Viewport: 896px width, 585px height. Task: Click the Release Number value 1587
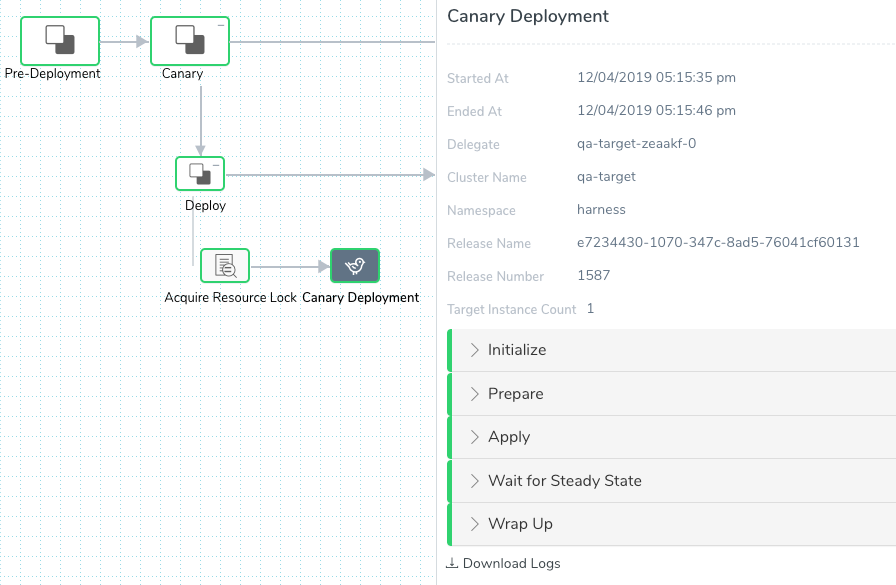coord(594,275)
